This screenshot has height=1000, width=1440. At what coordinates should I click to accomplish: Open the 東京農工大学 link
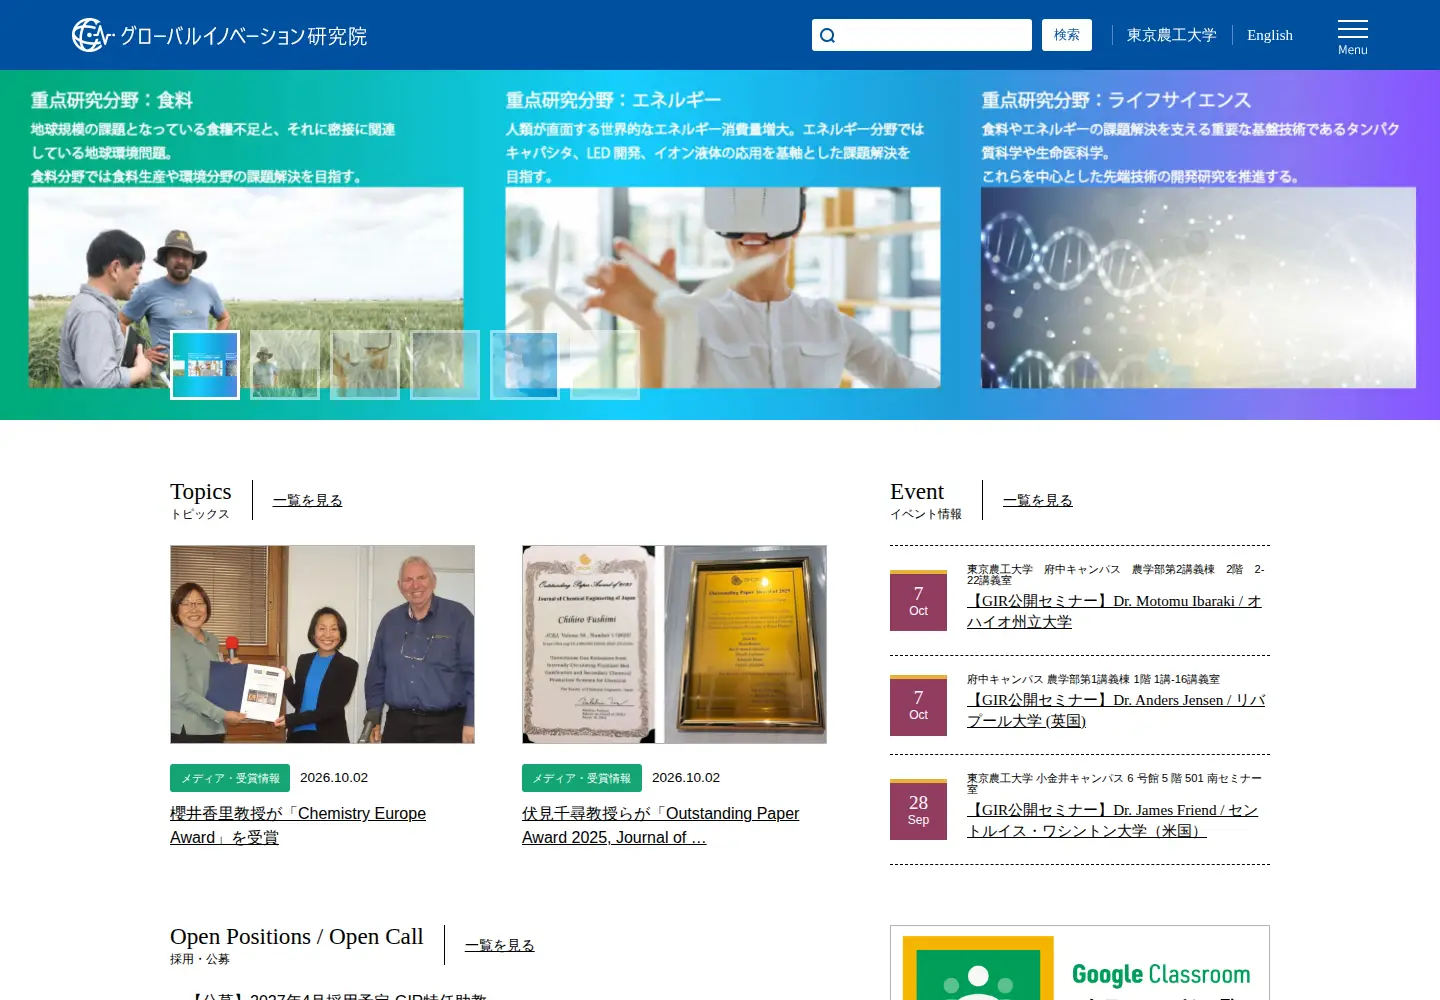pos(1172,35)
